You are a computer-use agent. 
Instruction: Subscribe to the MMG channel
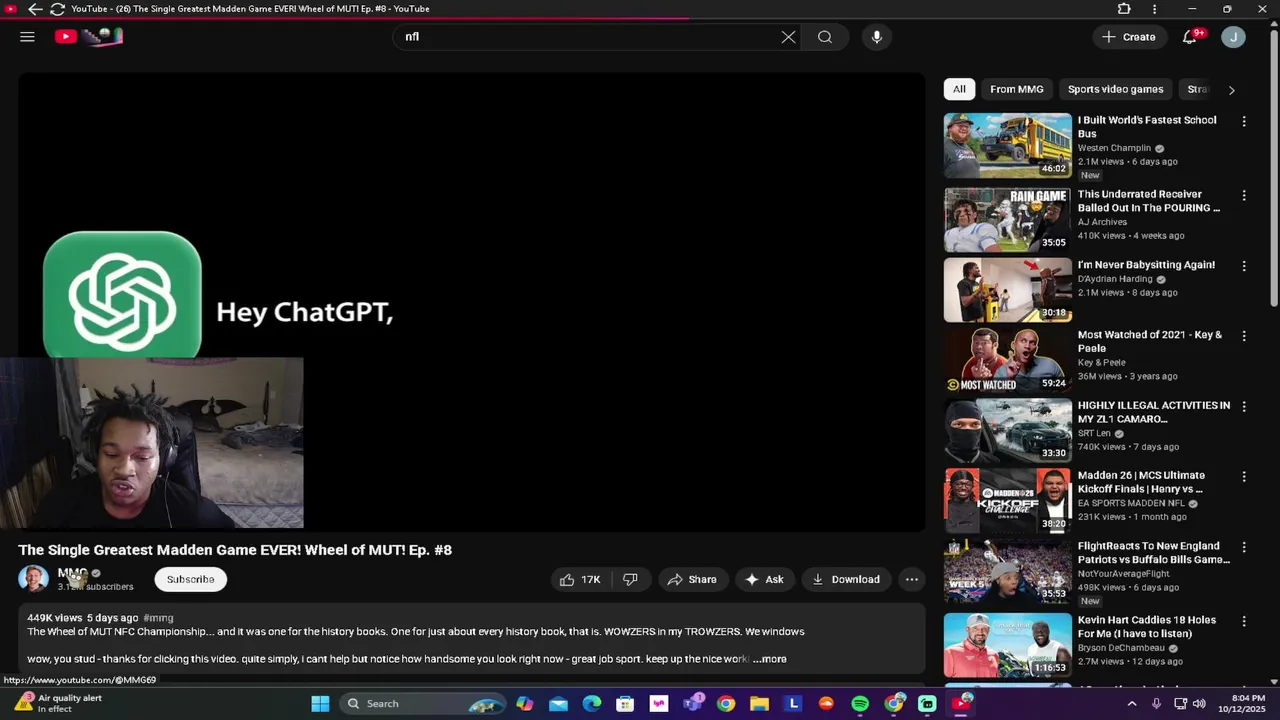(190, 579)
